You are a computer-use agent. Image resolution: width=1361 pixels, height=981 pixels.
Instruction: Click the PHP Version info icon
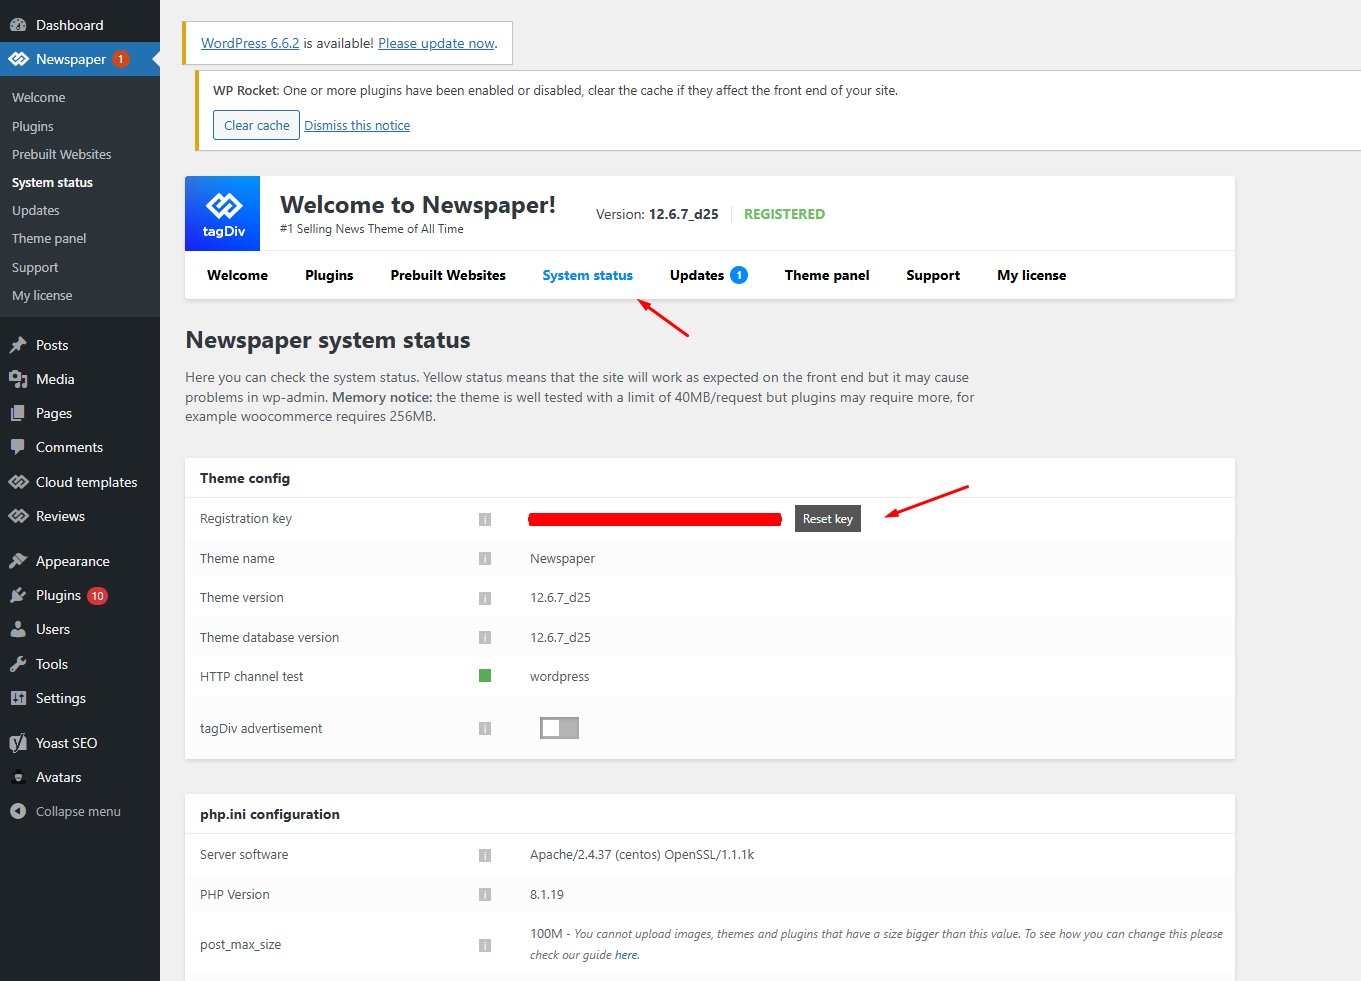pos(485,894)
